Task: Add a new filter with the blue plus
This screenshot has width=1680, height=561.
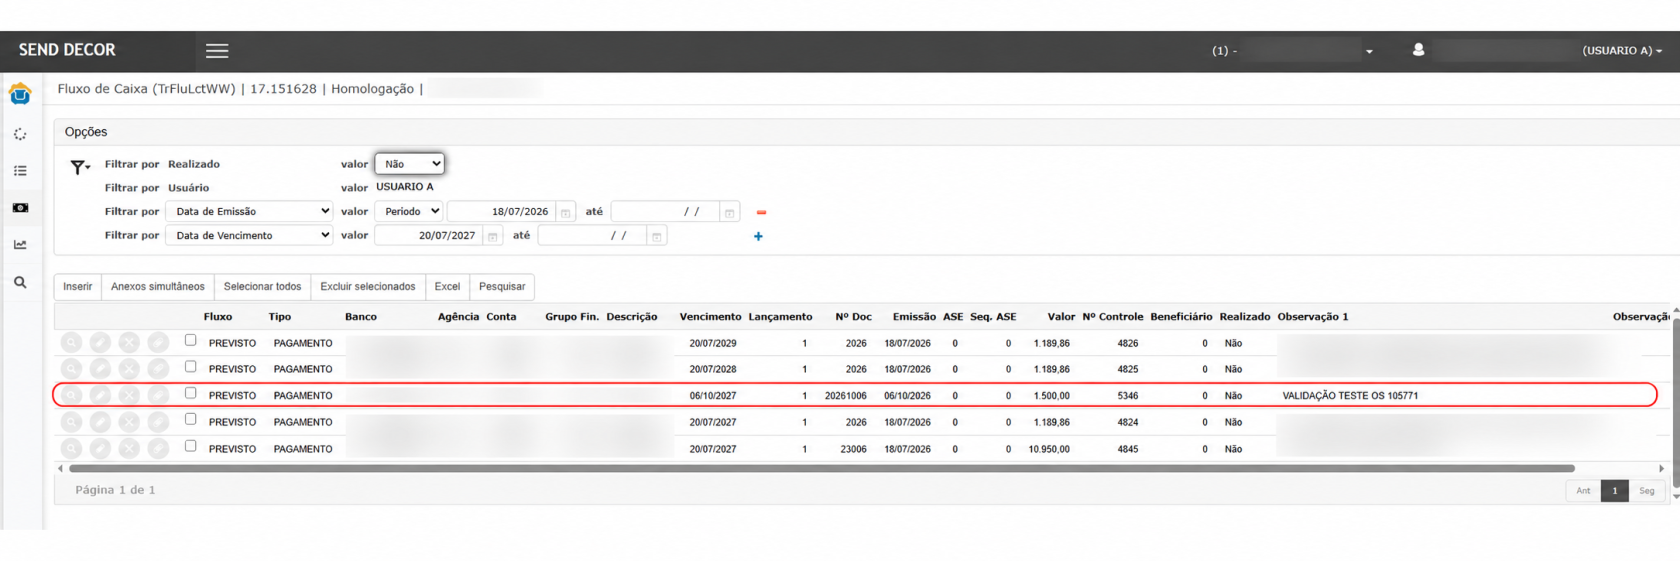Action: [758, 236]
